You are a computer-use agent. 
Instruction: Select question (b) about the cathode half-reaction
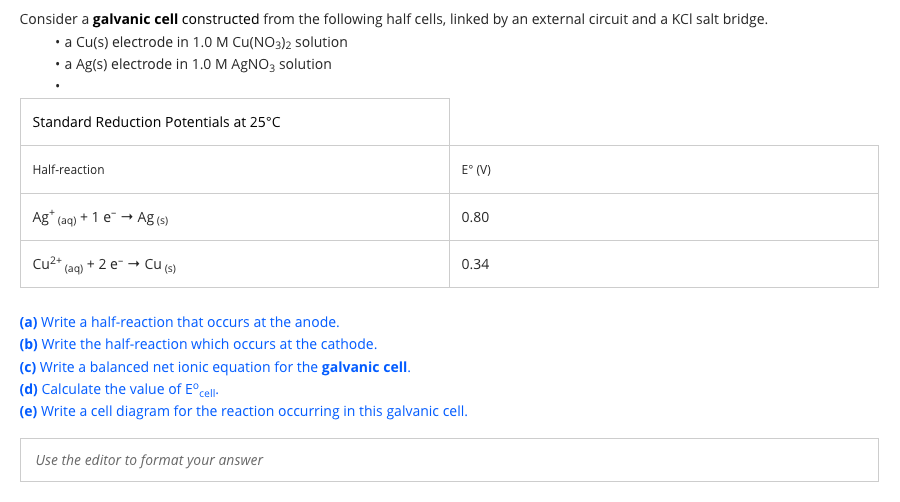(x=198, y=344)
